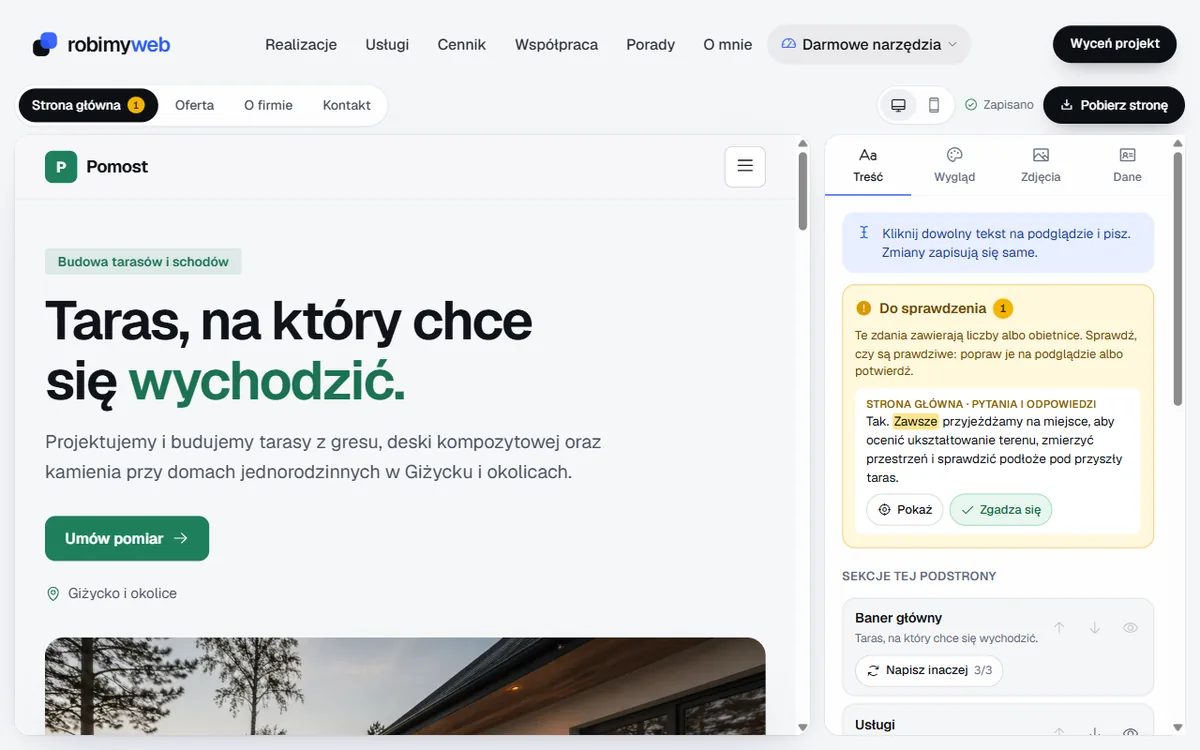This screenshot has width=1200, height=750.
Task: Click the Pokaż button
Action: 904,510
